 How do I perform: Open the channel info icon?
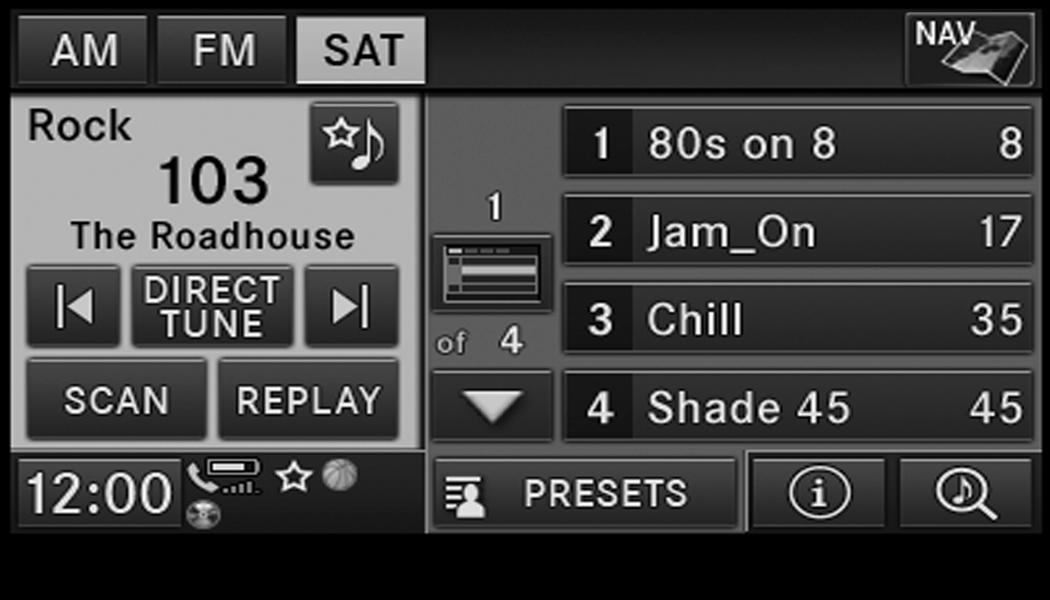click(x=819, y=493)
